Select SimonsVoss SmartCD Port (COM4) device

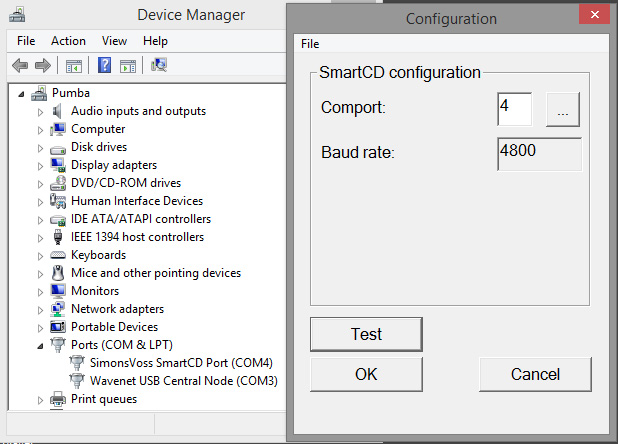tap(181, 363)
